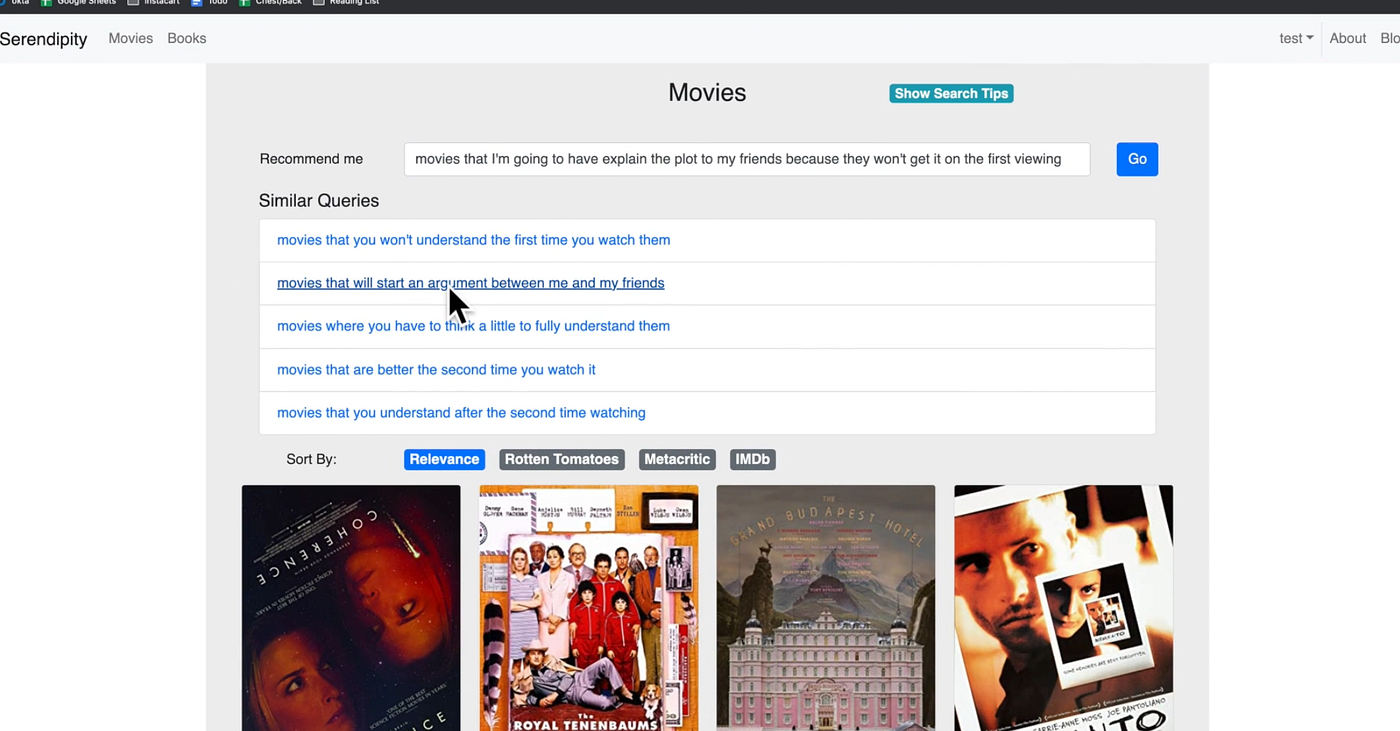
Task: Sort results by Relevance
Action: [x=444, y=459]
